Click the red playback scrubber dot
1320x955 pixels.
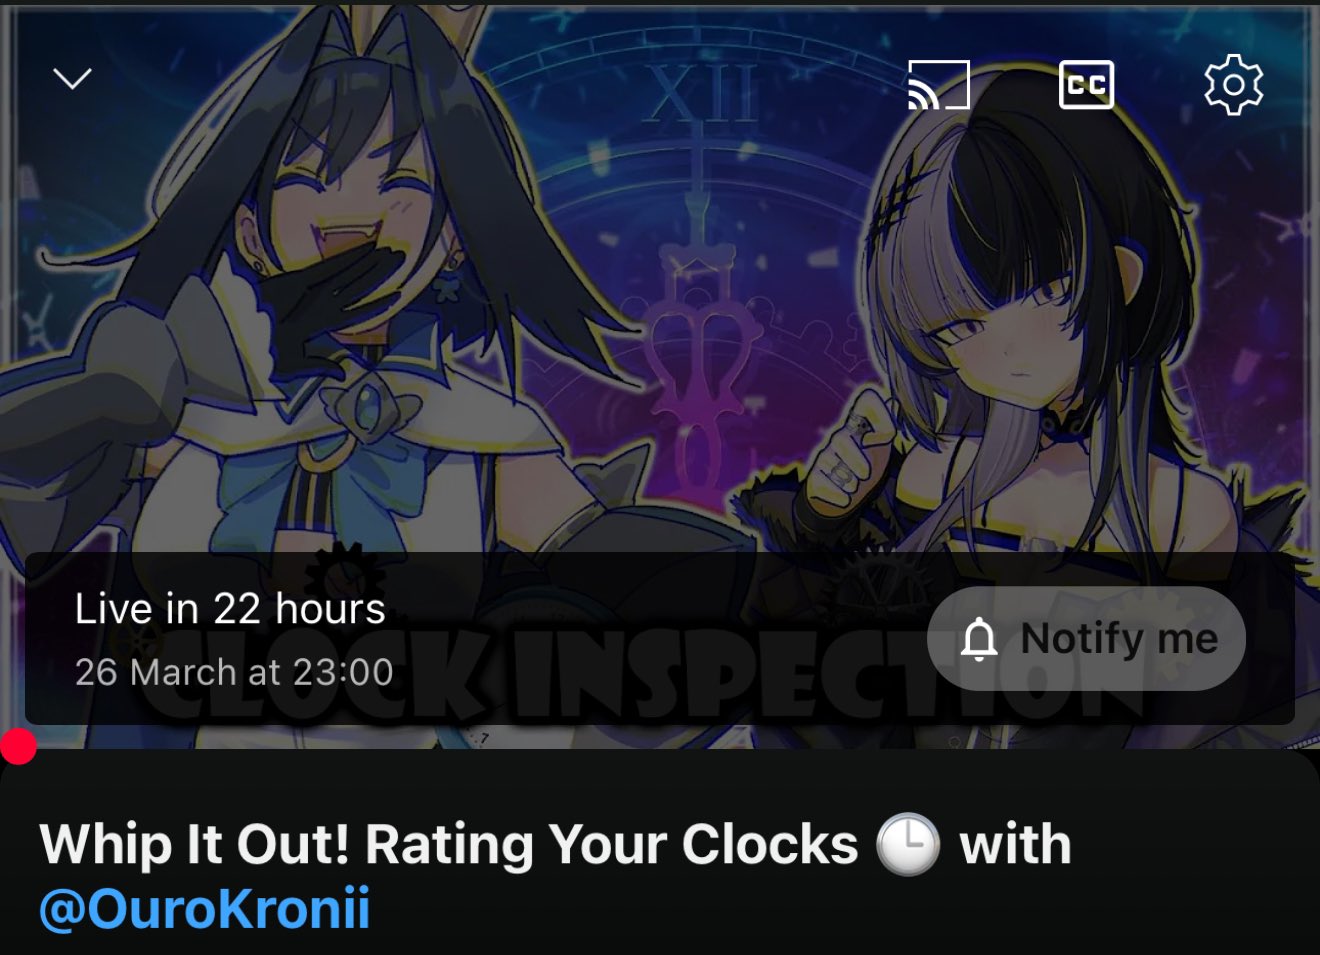[x=17, y=745]
